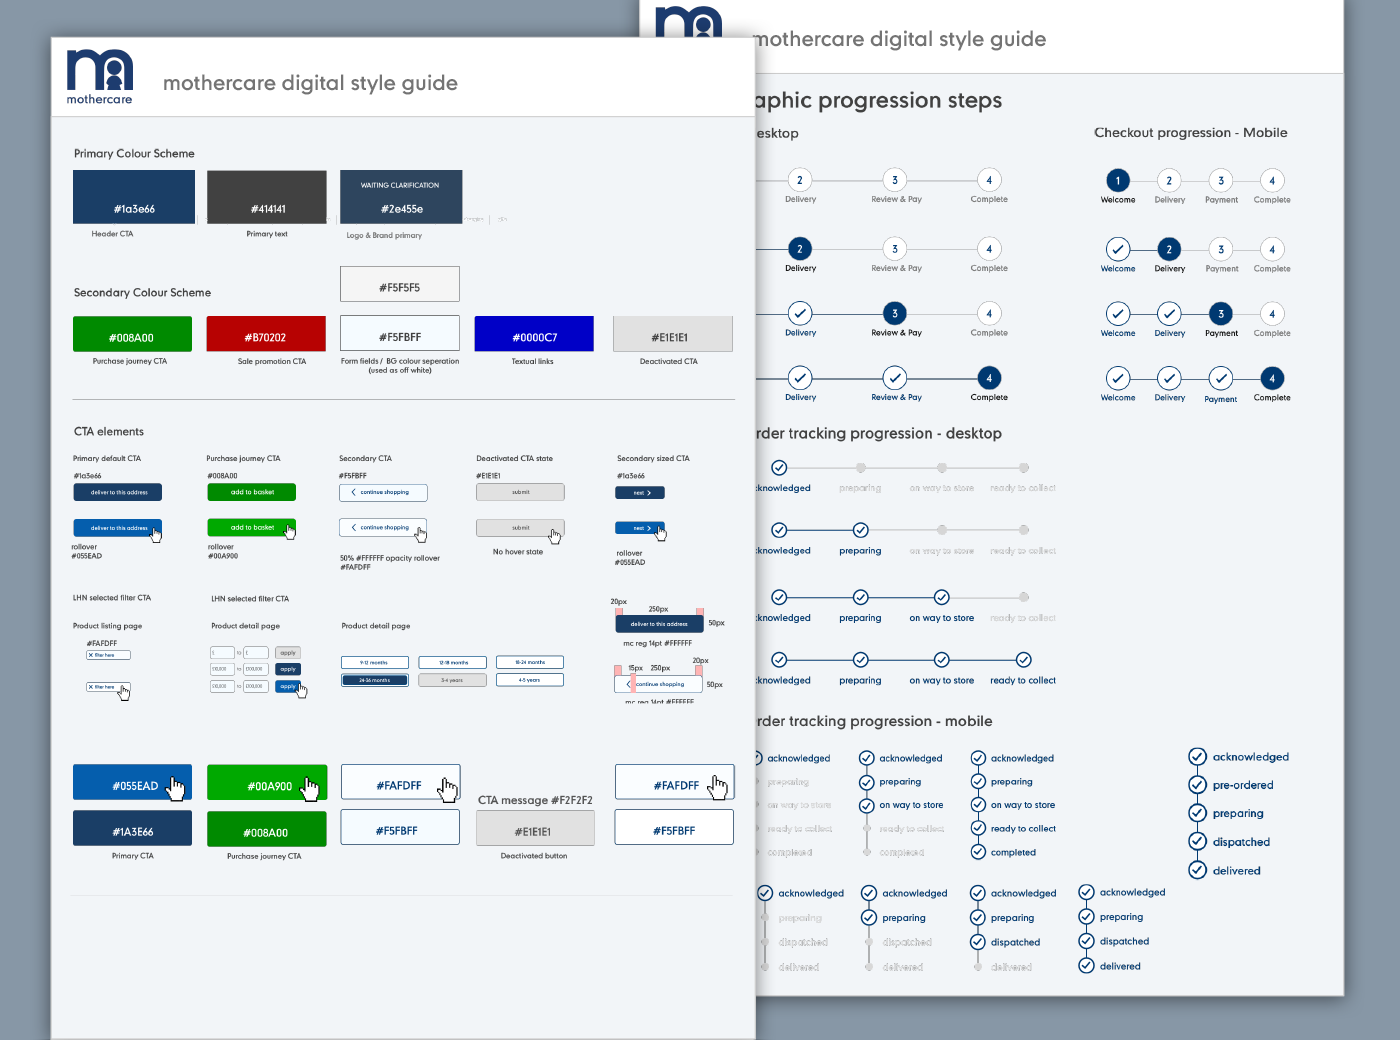This screenshot has width=1400, height=1040.
Task: Click the check icon above desktop 'ready to collect' in last tracking row
Action: (1023, 659)
